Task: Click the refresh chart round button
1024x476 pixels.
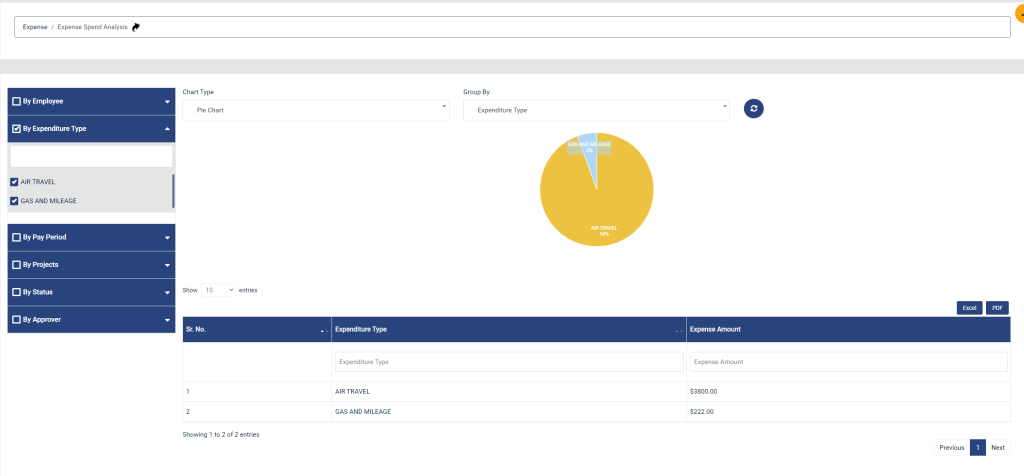Action: pyautogui.click(x=754, y=109)
